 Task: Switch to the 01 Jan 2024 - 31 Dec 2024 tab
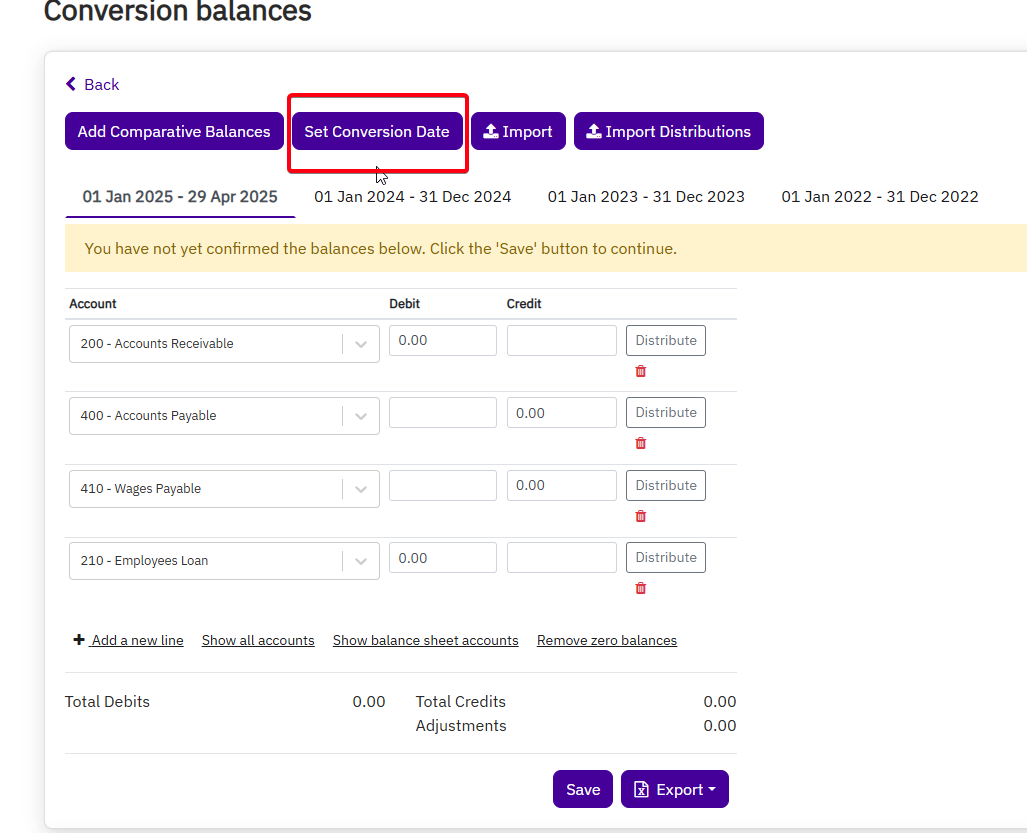412,196
